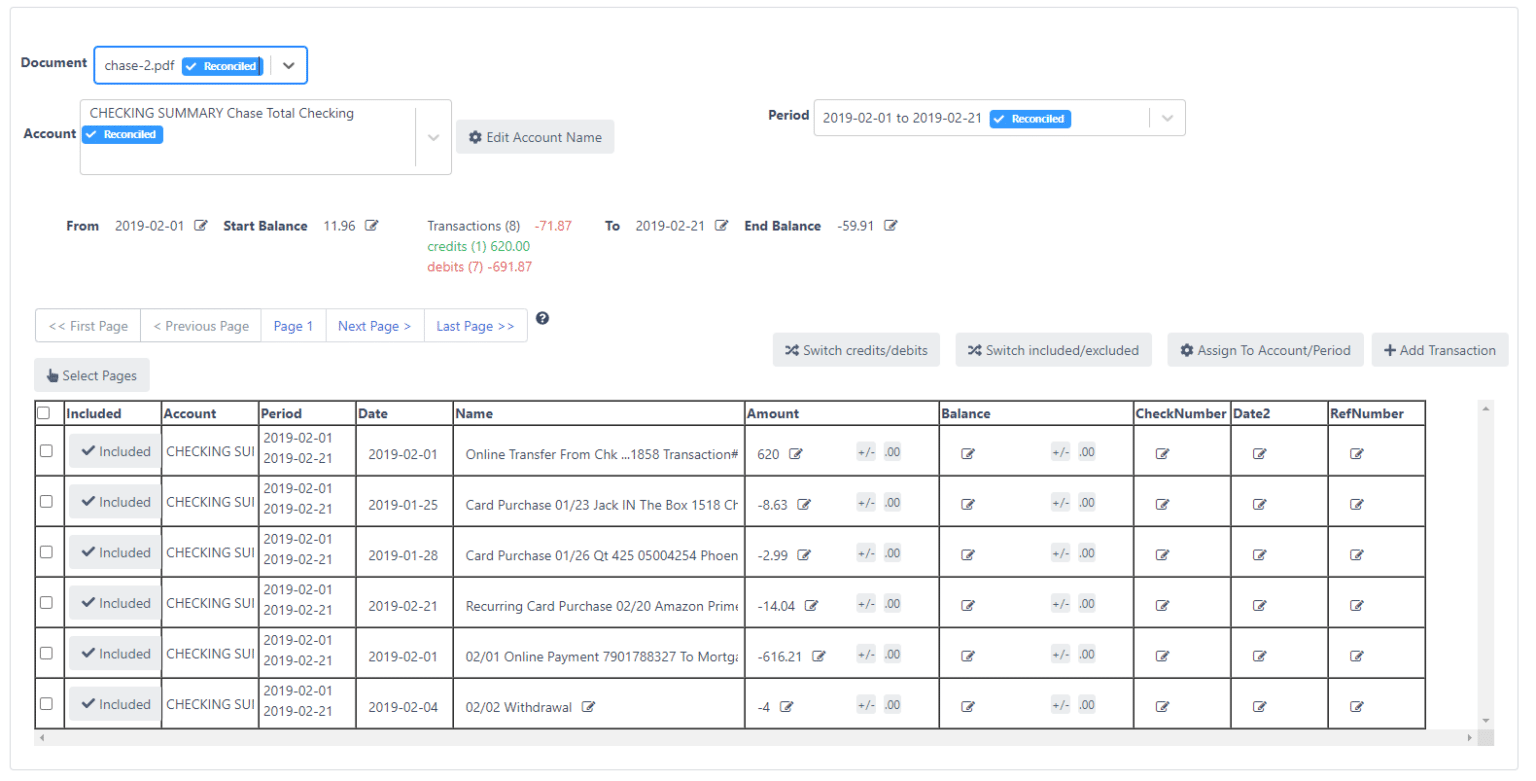Image resolution: width=1536 pixels, height=781 pixels.
Task: Edit the amount of the 620 transaction
Action: (x=797, y=453)
